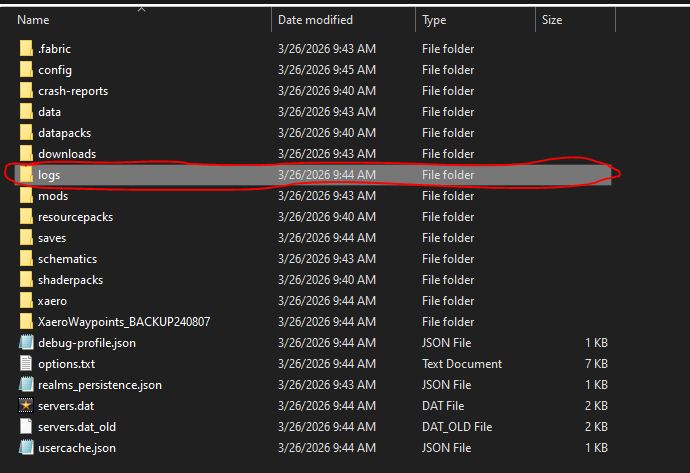
Task: Select the options.txt document icon
Action: [x=26, y=364]
